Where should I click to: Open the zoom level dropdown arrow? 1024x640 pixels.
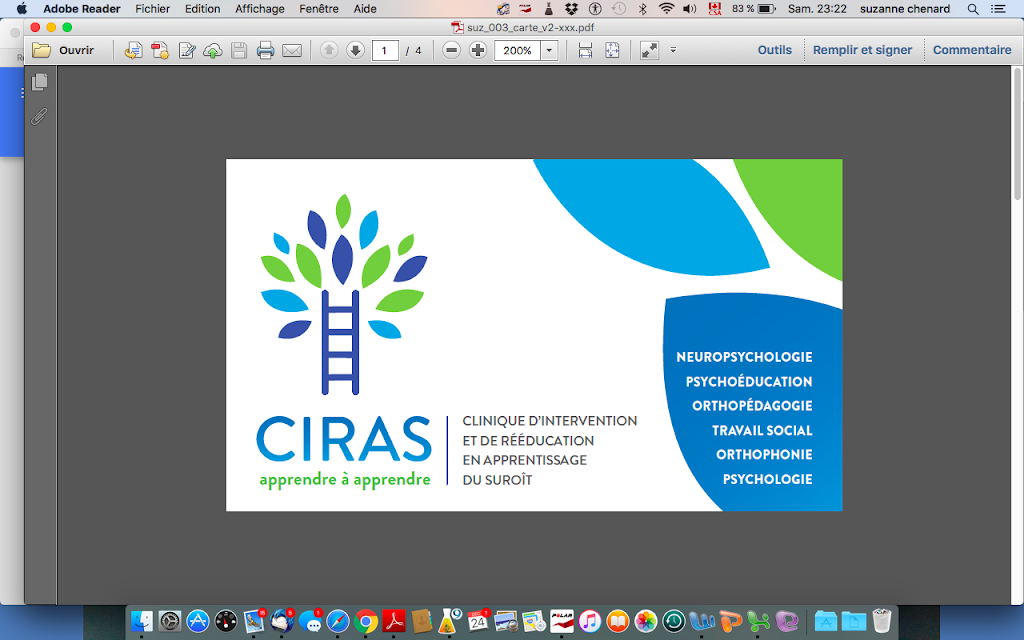click(x=549, y=50)
